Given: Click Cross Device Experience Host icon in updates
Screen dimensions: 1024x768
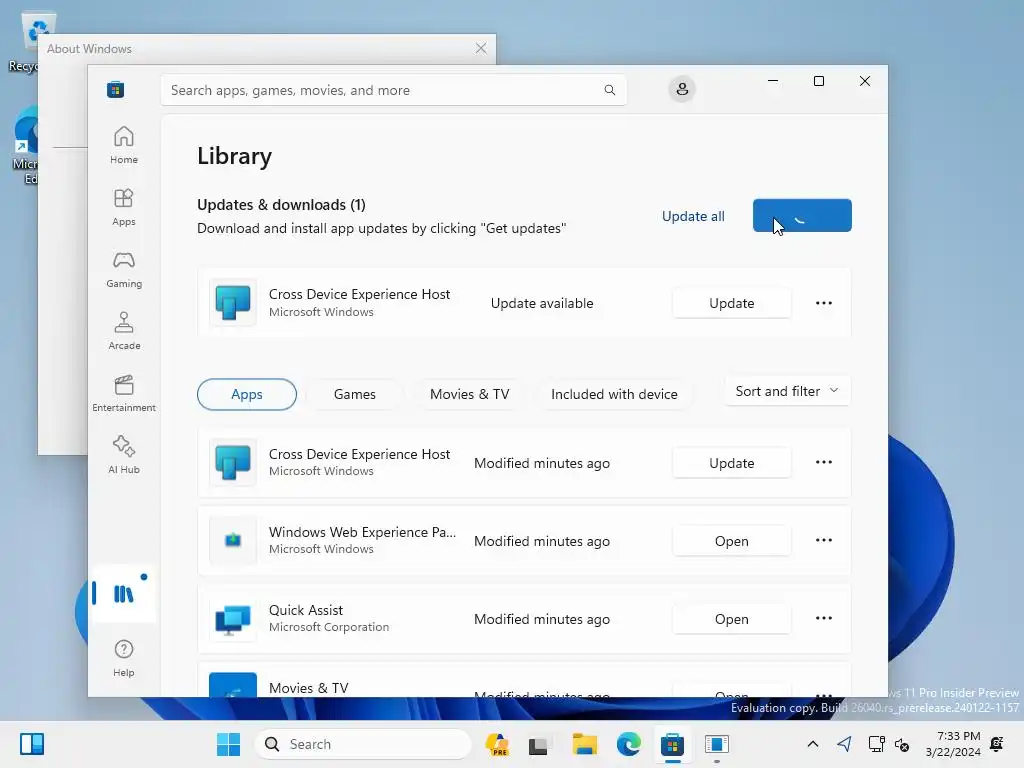Looking at the screenshot, I should (232, 302).
